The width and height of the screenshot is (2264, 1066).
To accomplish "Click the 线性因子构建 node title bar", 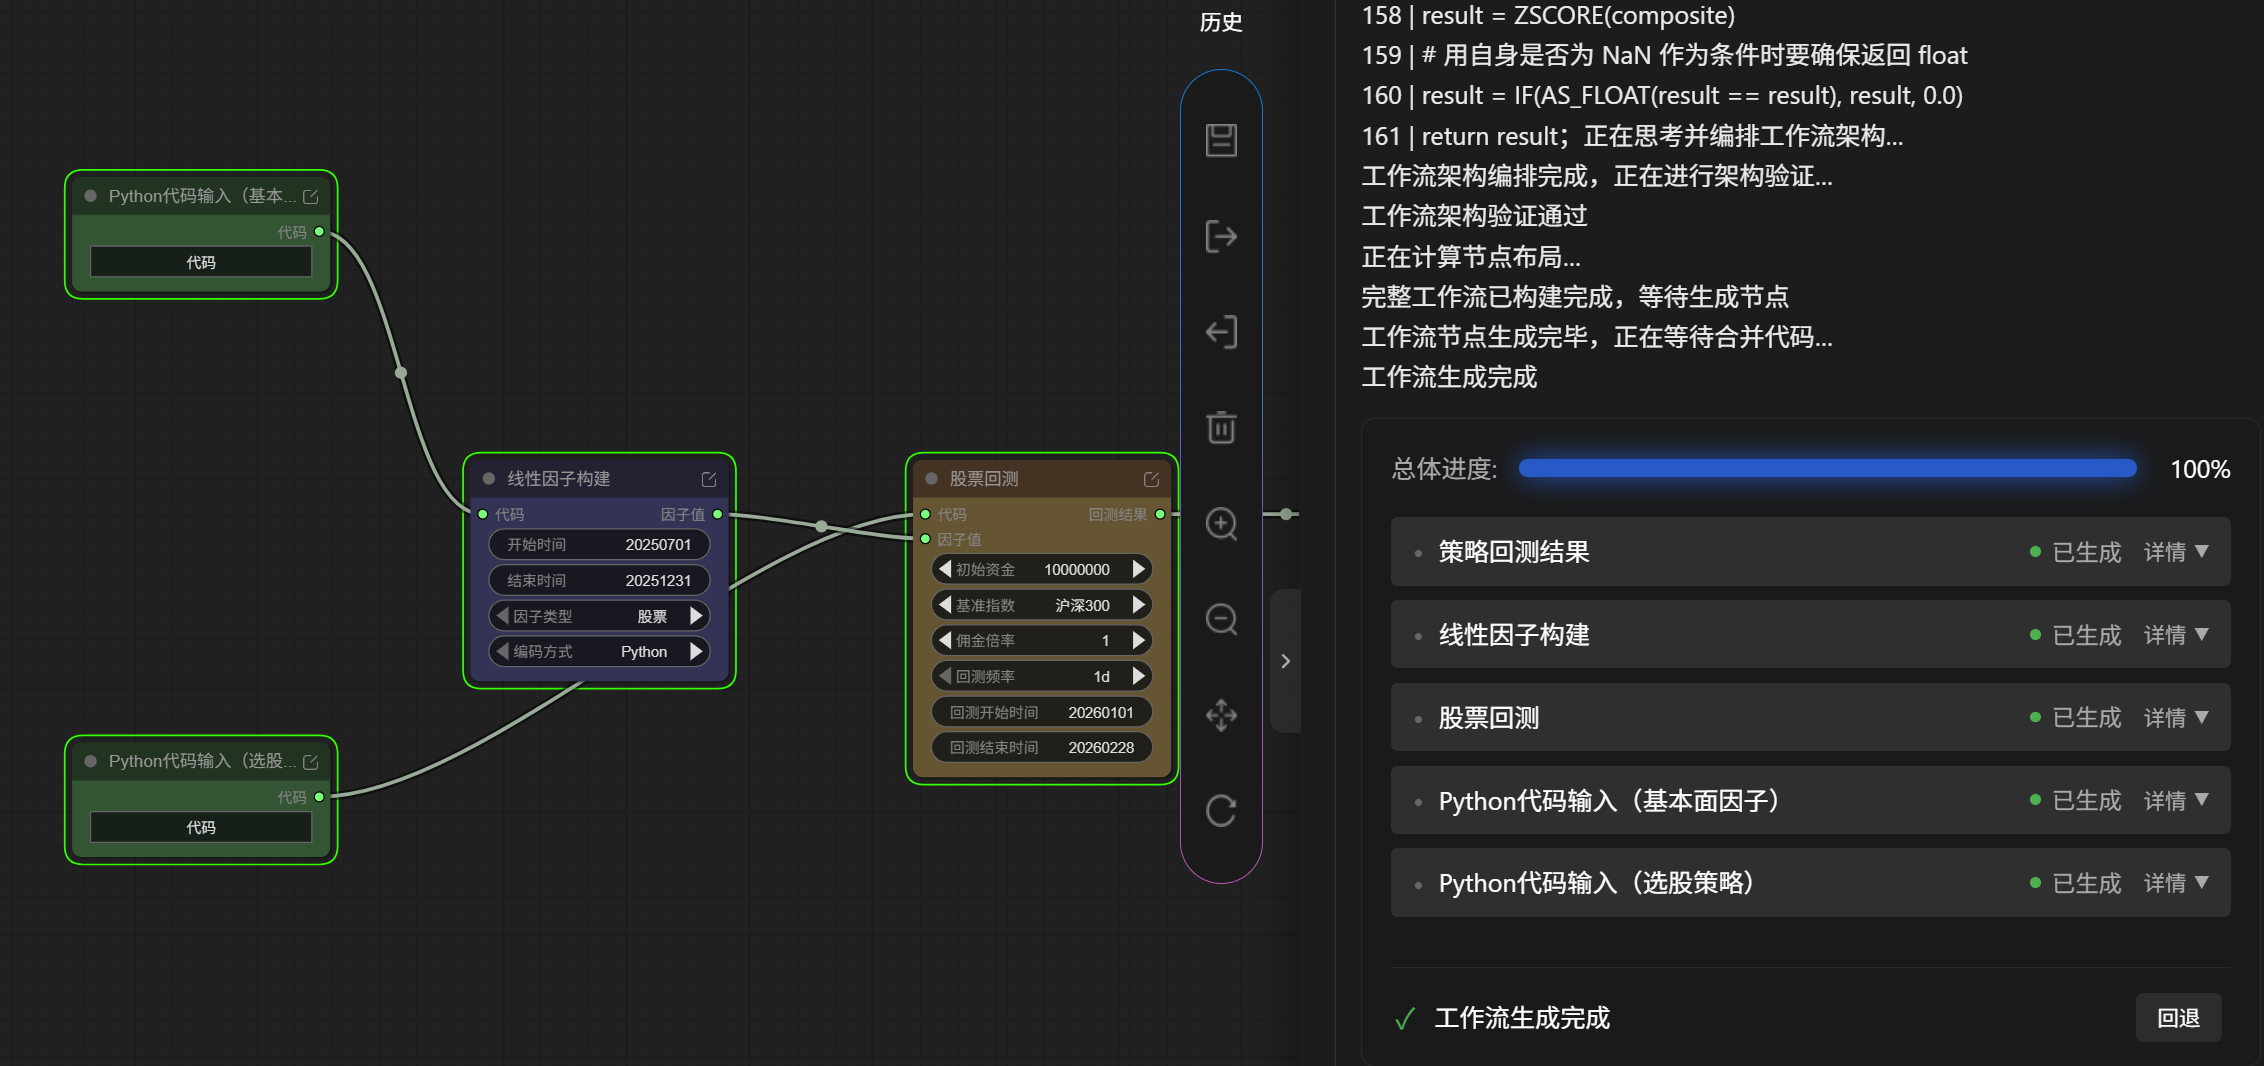I will (599, 479).
